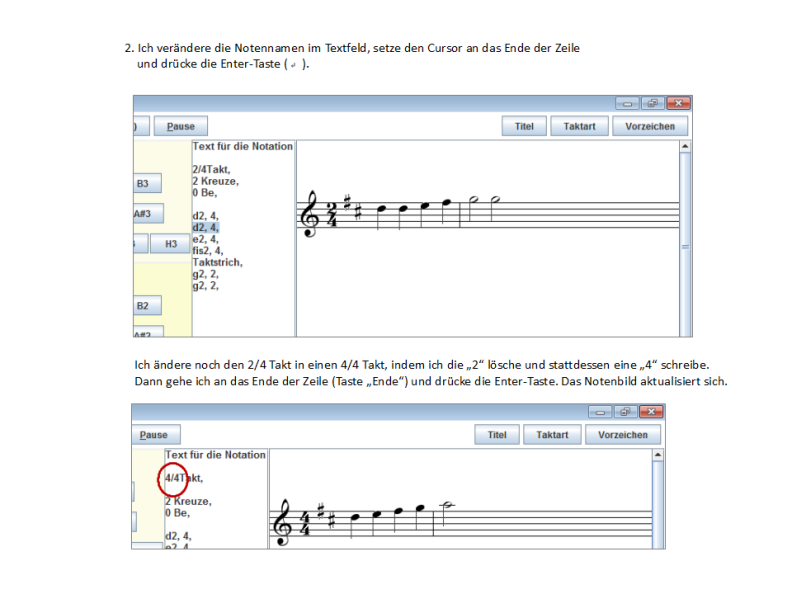
Task: Minimize the upper application window
Action: point(628,103)
